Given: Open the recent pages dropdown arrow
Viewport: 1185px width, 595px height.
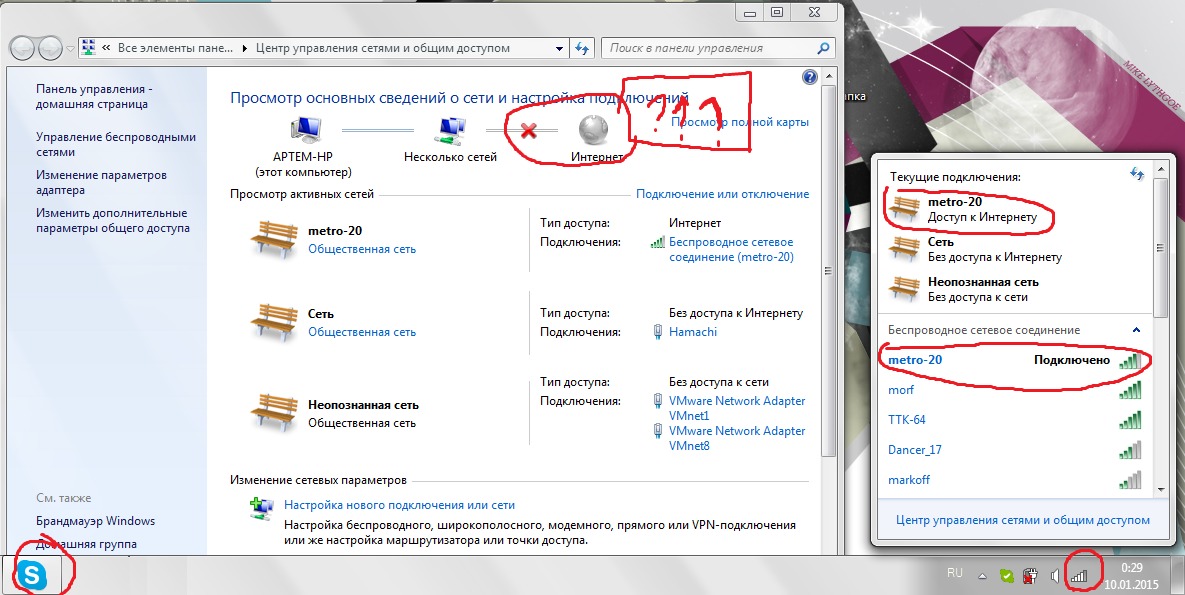Looking at the screenshot, I should [x=70, y=48].
